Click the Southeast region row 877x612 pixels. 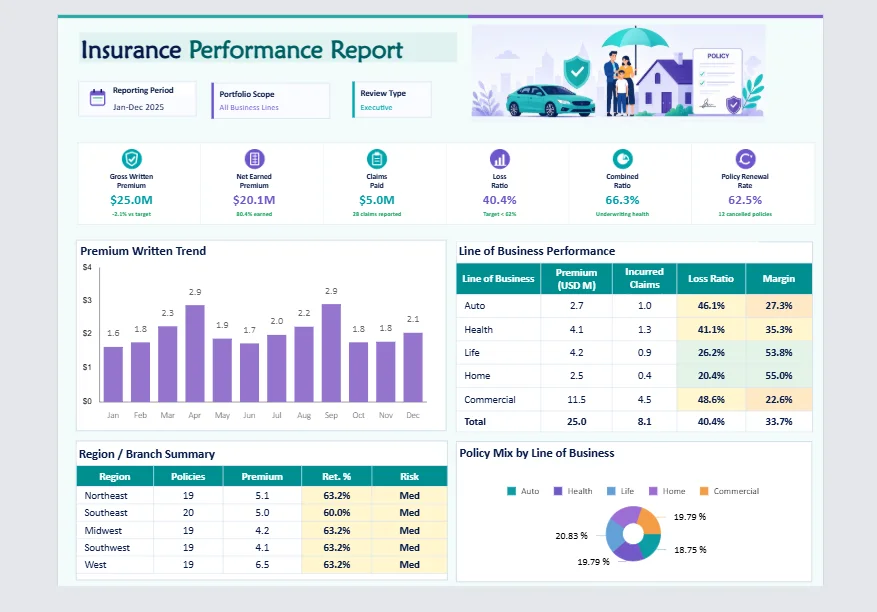262,512
